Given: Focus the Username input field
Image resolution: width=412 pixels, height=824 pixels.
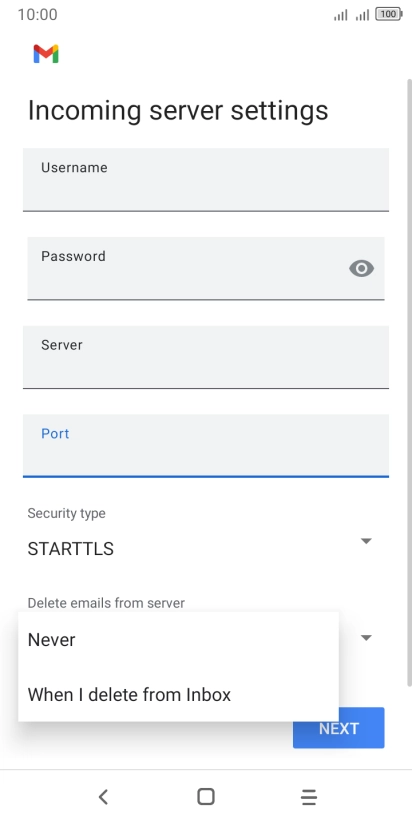Looking at the screenshot, I should point(206,180).
